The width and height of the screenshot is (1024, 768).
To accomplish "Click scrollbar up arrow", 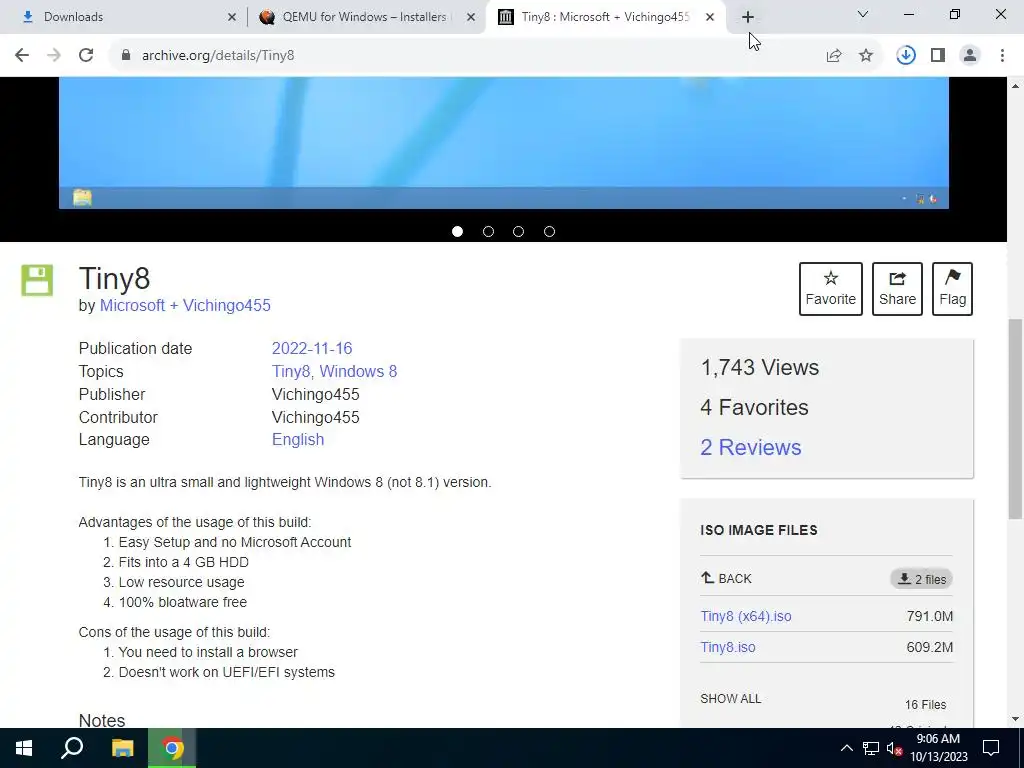I will (1016, 86).
